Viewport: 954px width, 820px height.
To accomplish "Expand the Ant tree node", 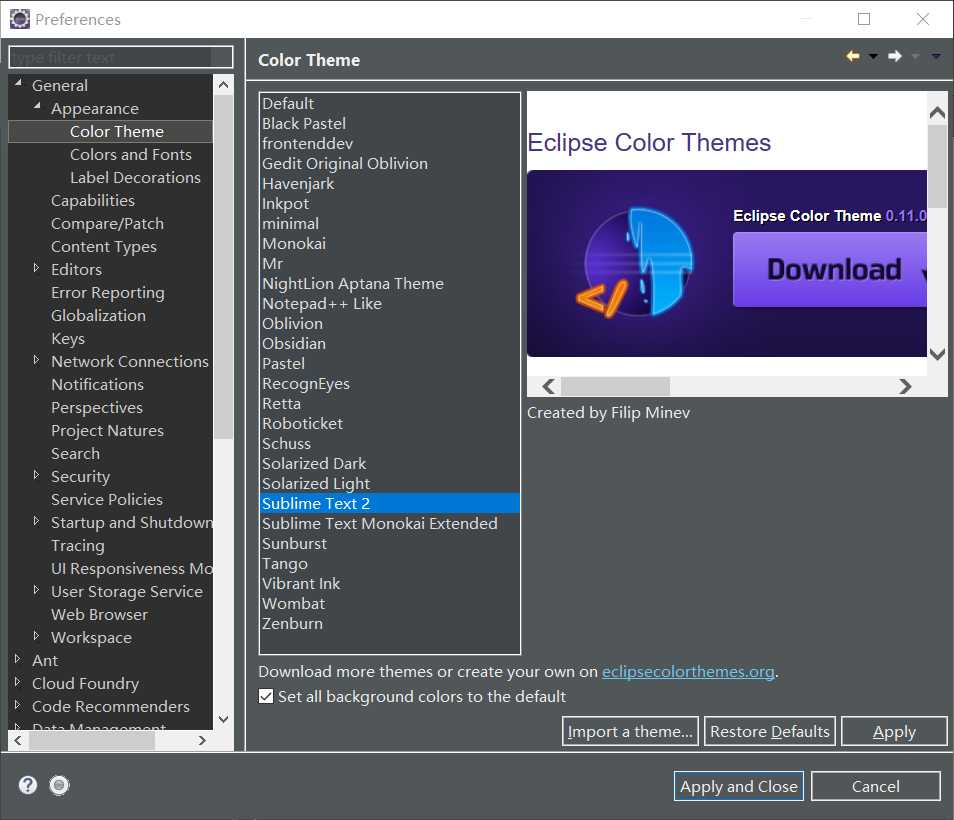I will 17,659.
